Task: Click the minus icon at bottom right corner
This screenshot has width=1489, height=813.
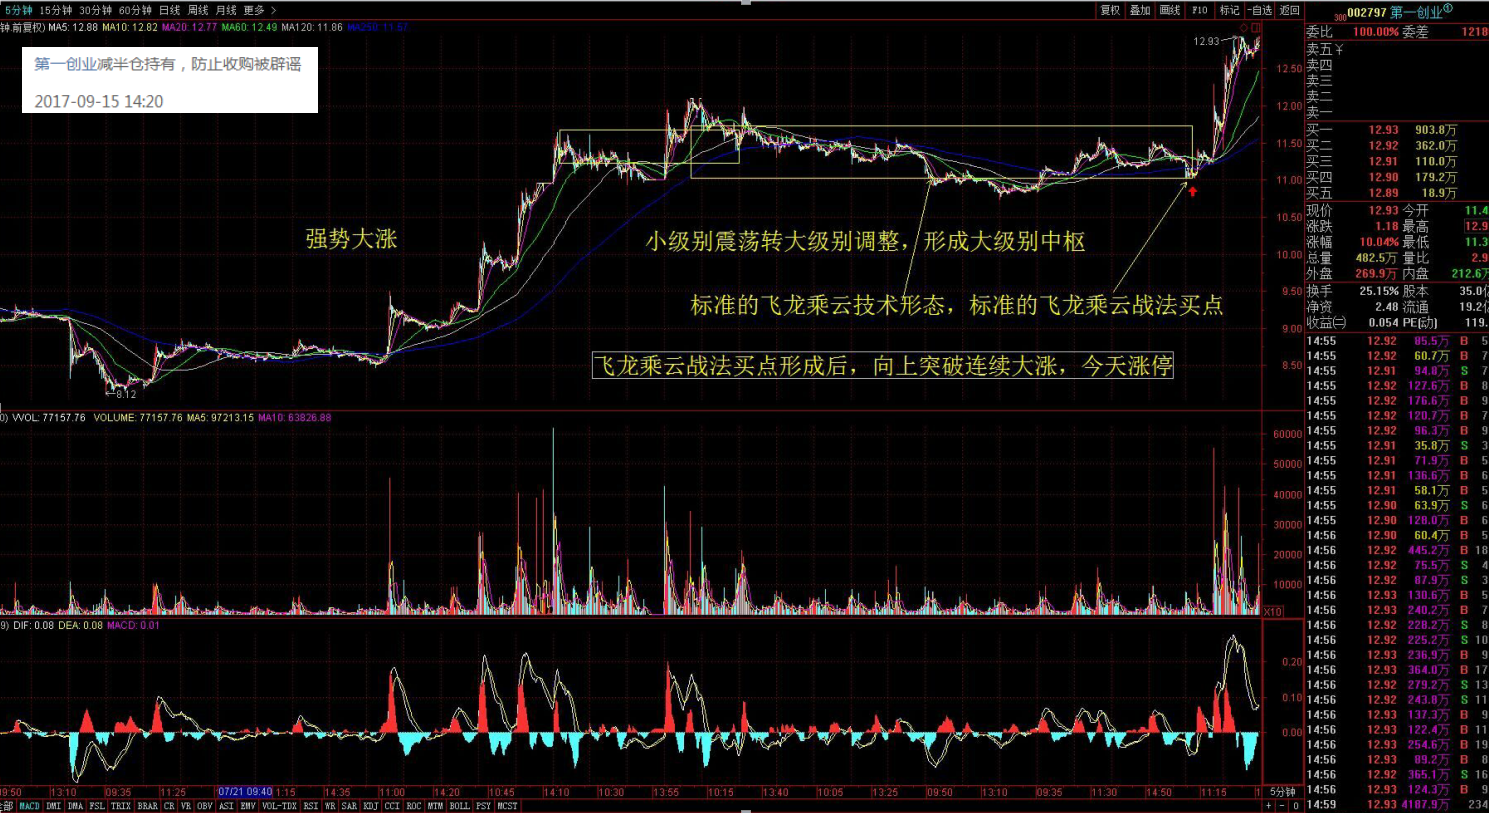Action: 1282,806
